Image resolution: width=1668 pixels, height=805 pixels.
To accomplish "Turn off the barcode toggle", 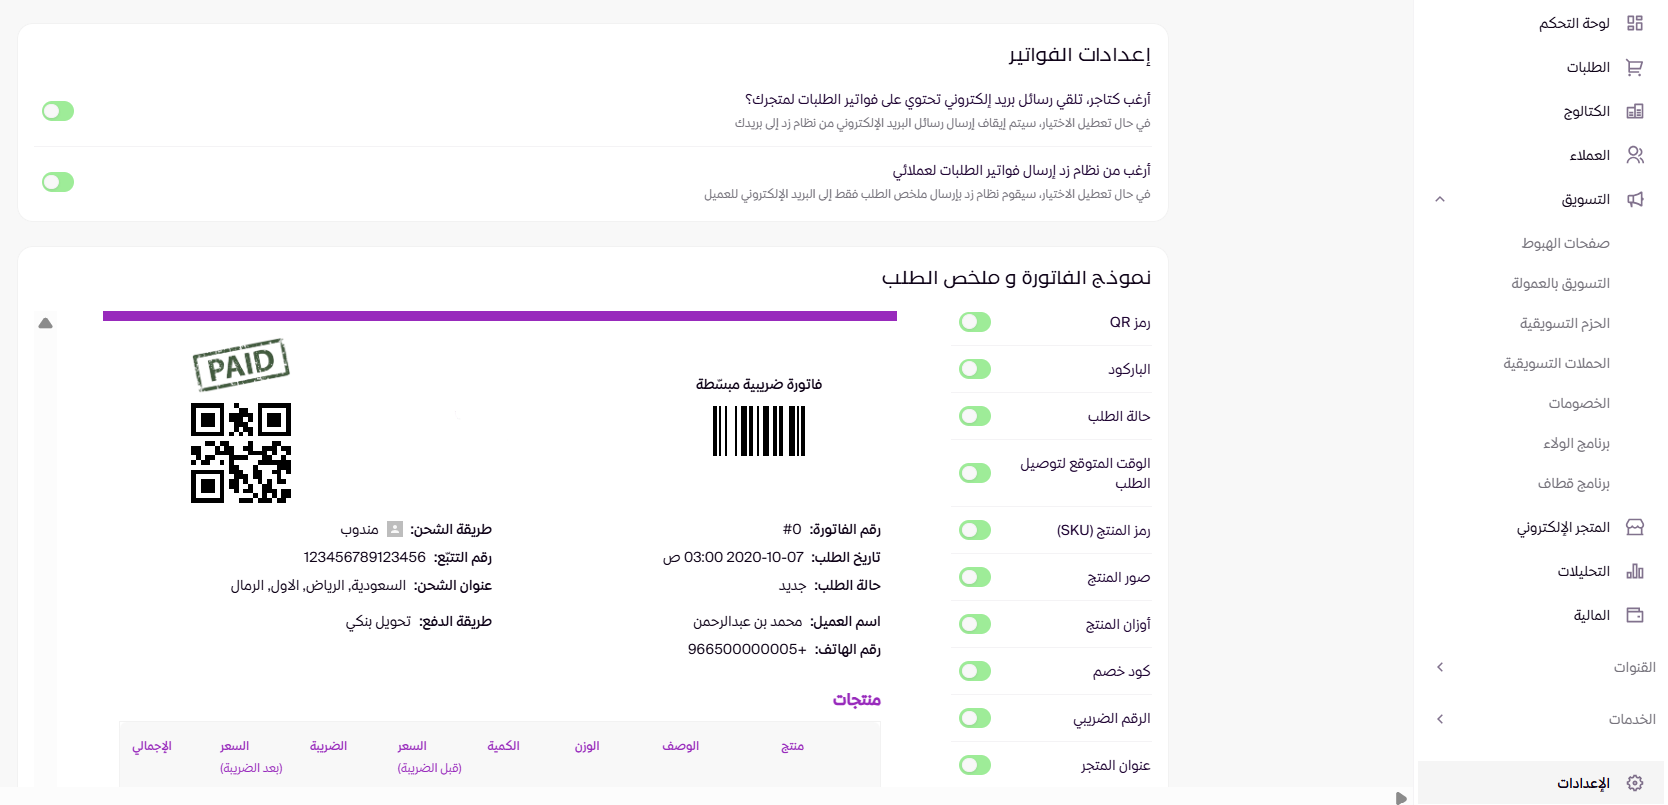I will [x=975, y=369].
